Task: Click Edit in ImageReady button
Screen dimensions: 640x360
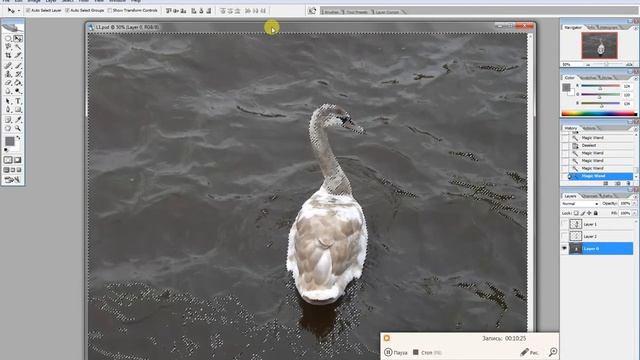Action: 13,180
